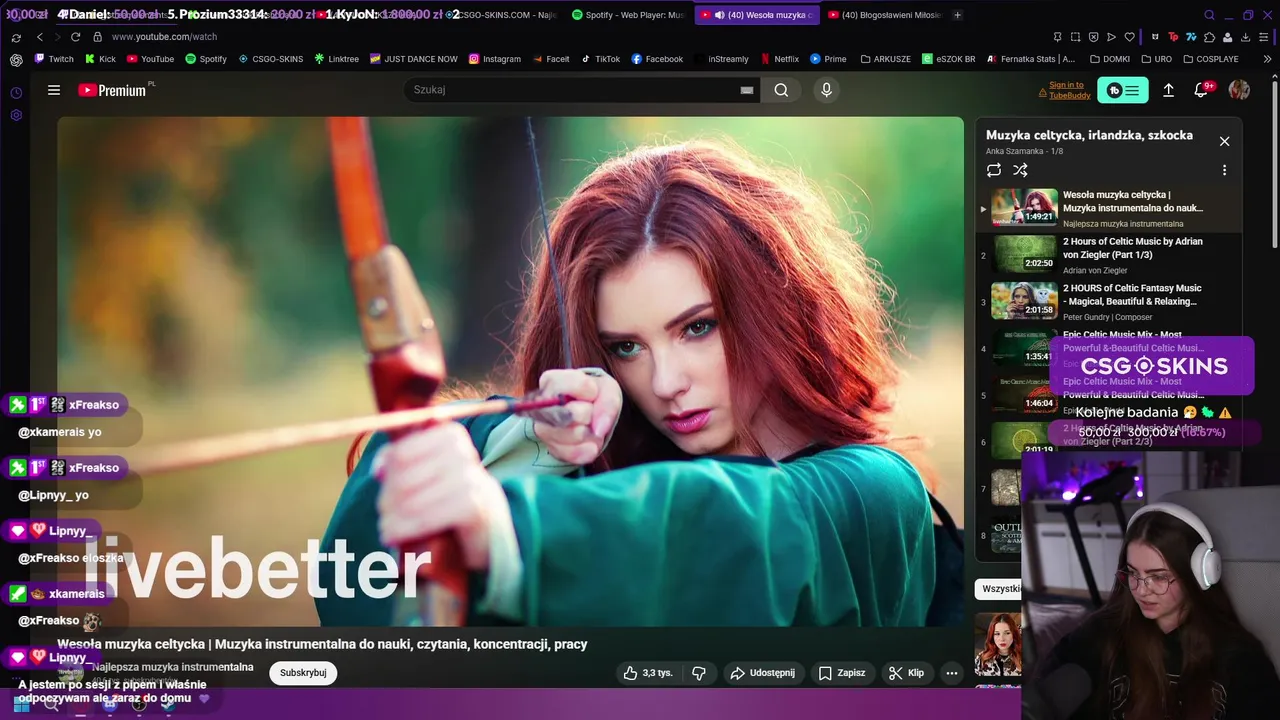This screenshot has height=720, width=1280.
Task: Open the Spotify bookmark
Action: pyautogui.click(x=206, y=59)
